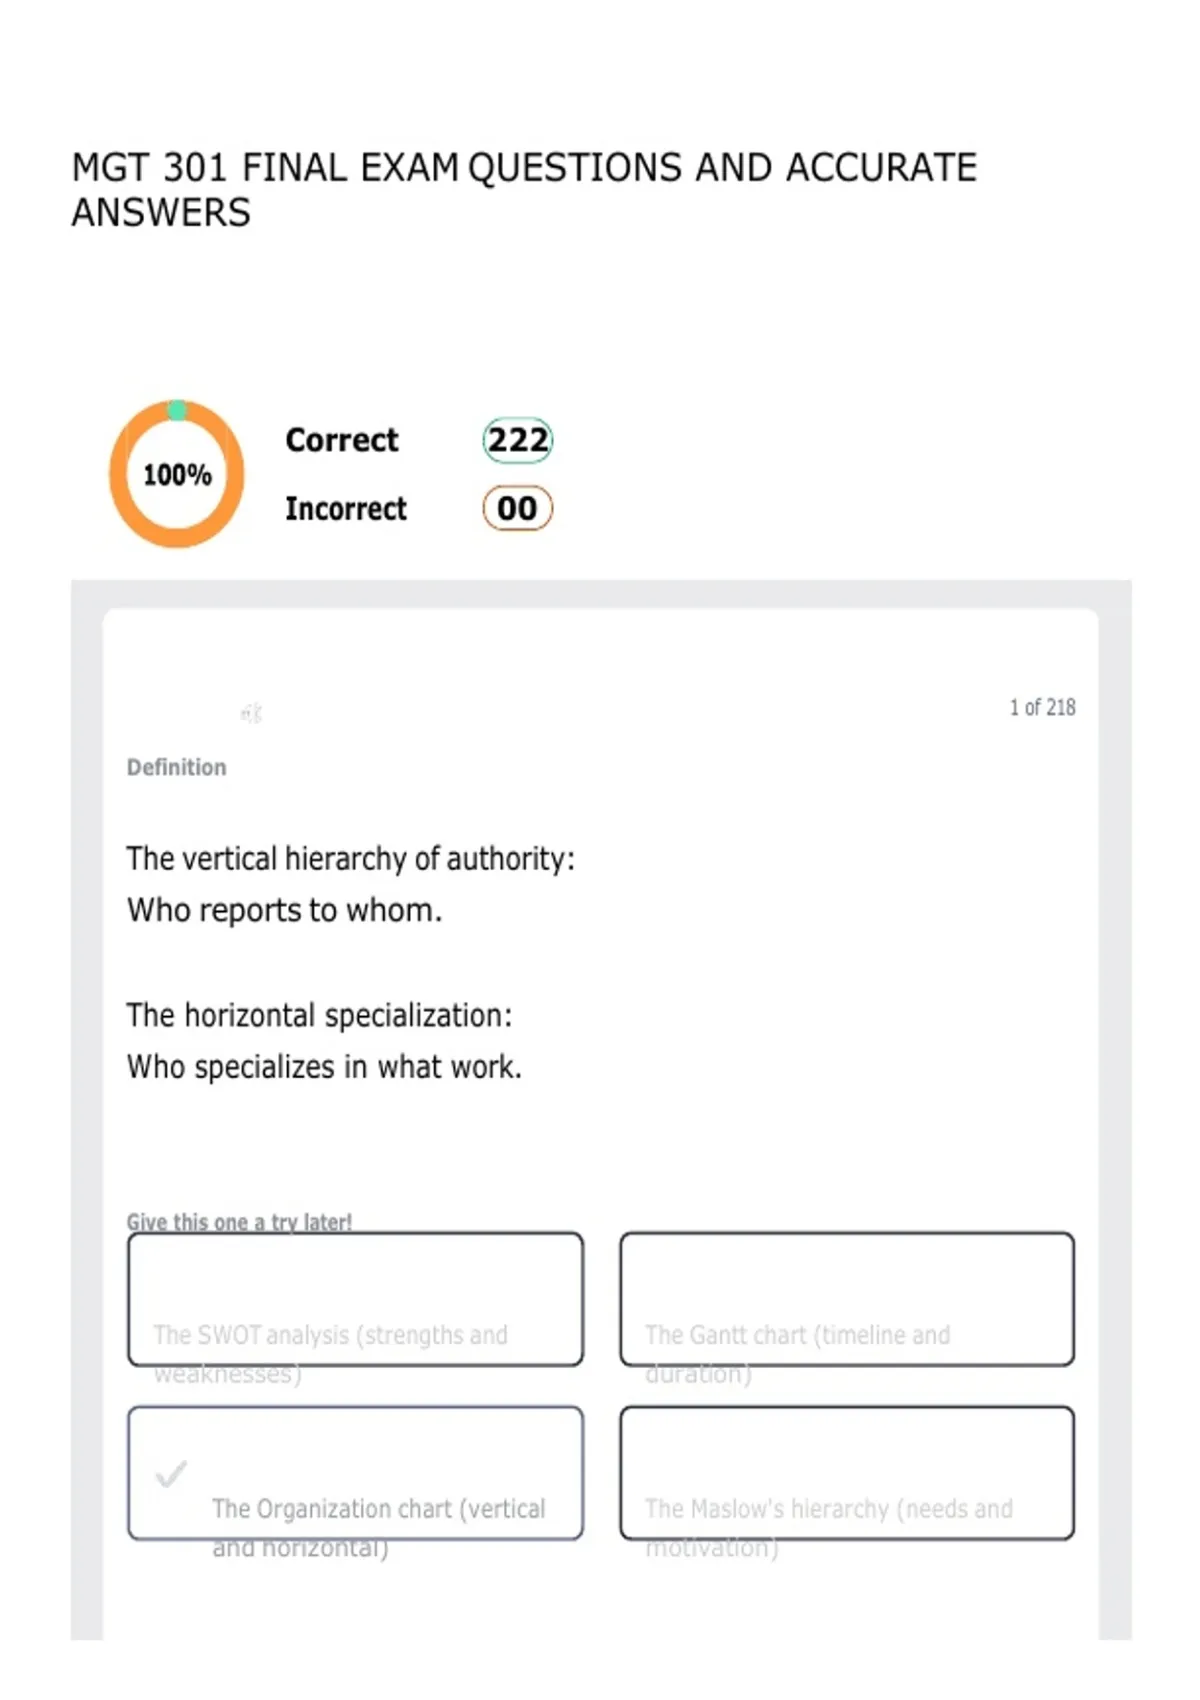
Task: Click the 00 incorrect count badge
Action: click(517, 508)
